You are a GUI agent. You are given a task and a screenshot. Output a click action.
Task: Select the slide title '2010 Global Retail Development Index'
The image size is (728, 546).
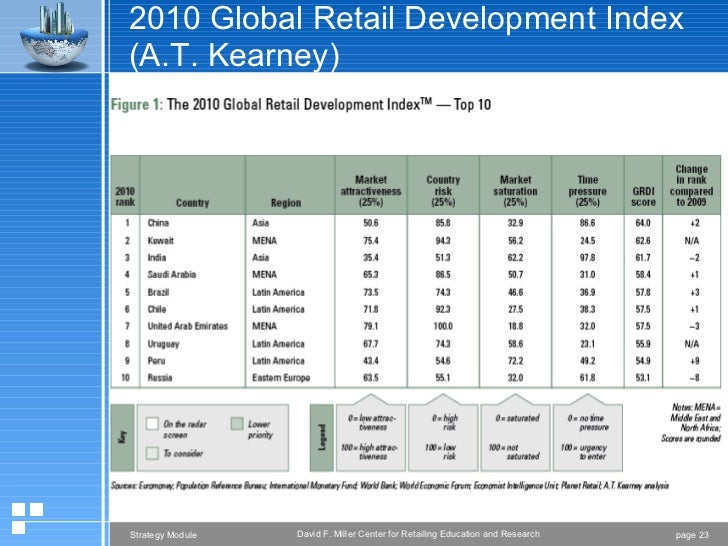pos(406,19)
